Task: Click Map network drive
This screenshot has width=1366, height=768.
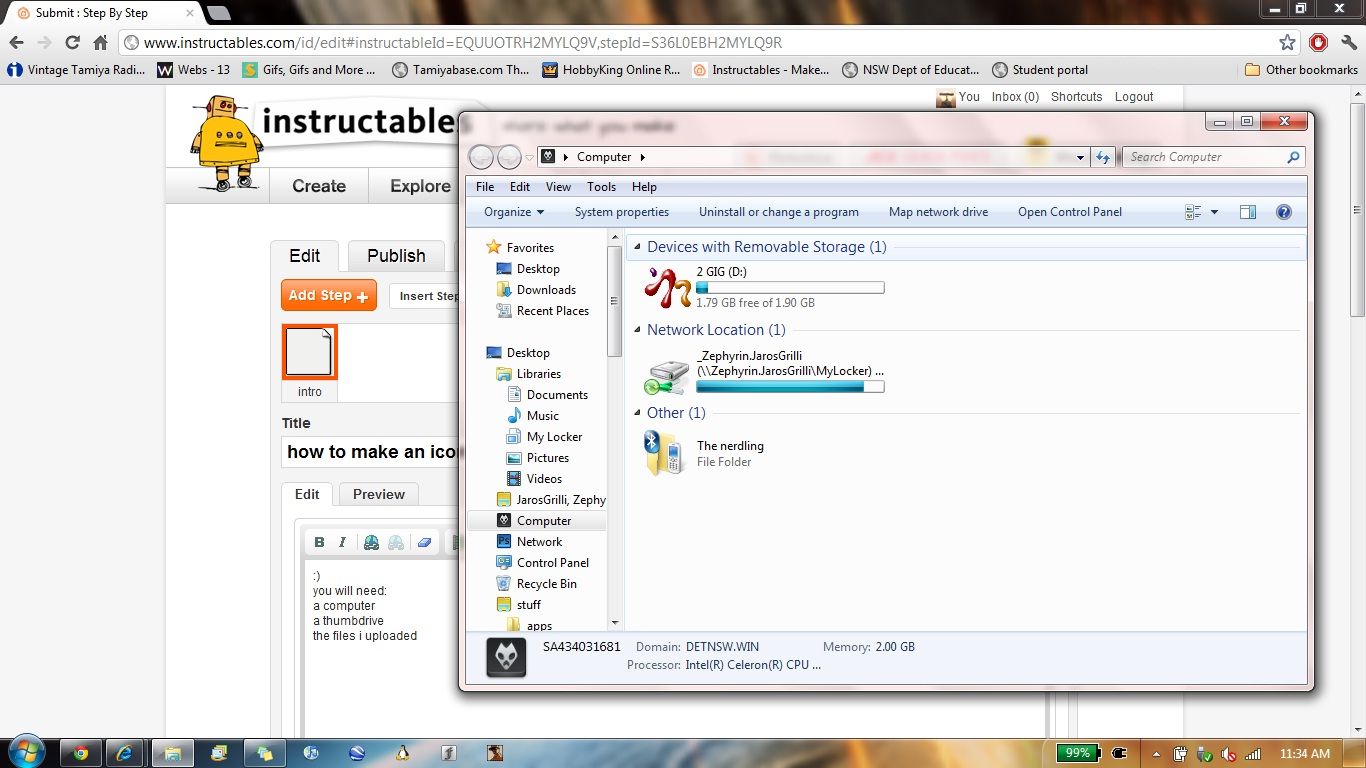Action: click(938, 212)
